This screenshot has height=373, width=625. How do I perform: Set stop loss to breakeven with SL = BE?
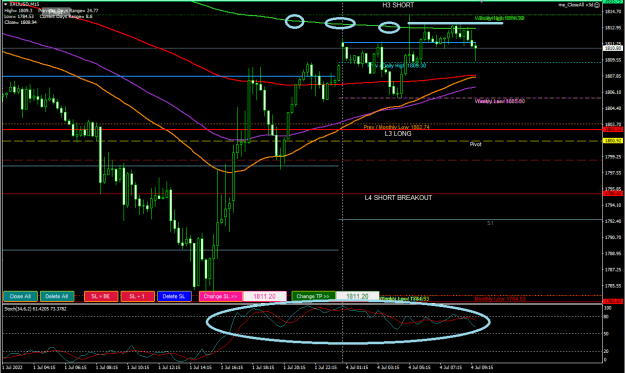101,296
